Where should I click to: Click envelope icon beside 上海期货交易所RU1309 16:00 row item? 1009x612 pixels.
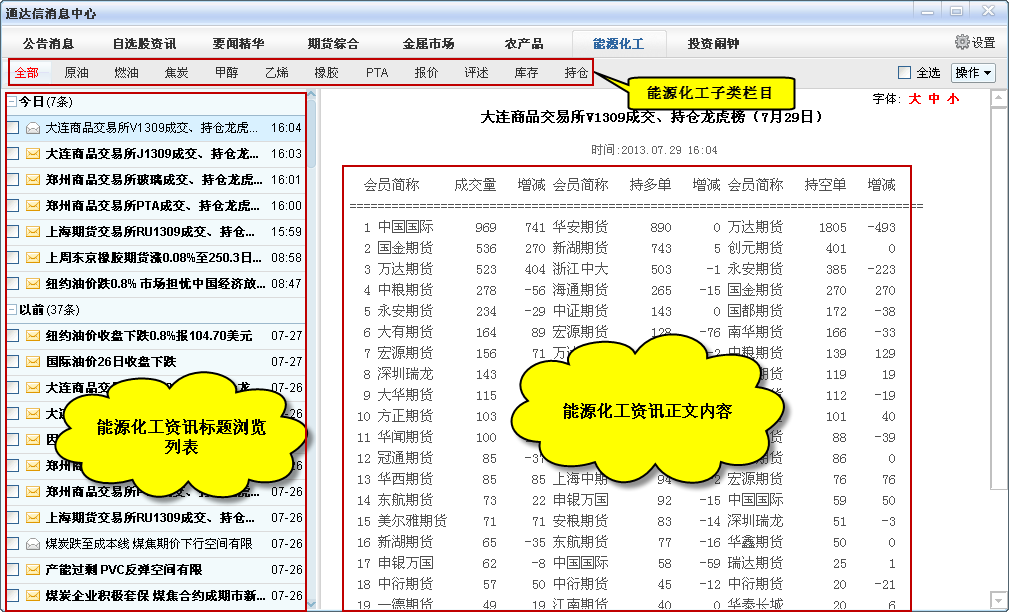pos(33,232)
